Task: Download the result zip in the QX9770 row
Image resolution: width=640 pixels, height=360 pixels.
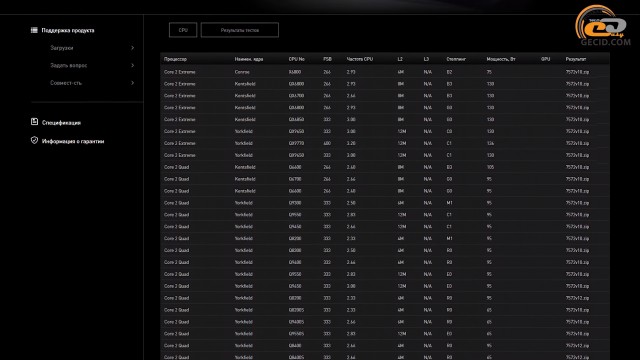Action: pyautogui.click(x=577, y=143)
